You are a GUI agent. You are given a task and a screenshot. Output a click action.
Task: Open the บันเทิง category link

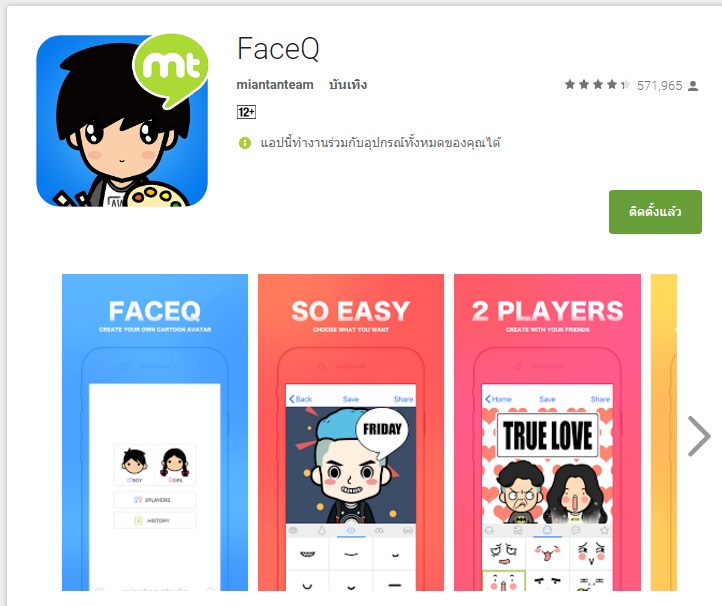pyautogui.click(x=348, y=85)
